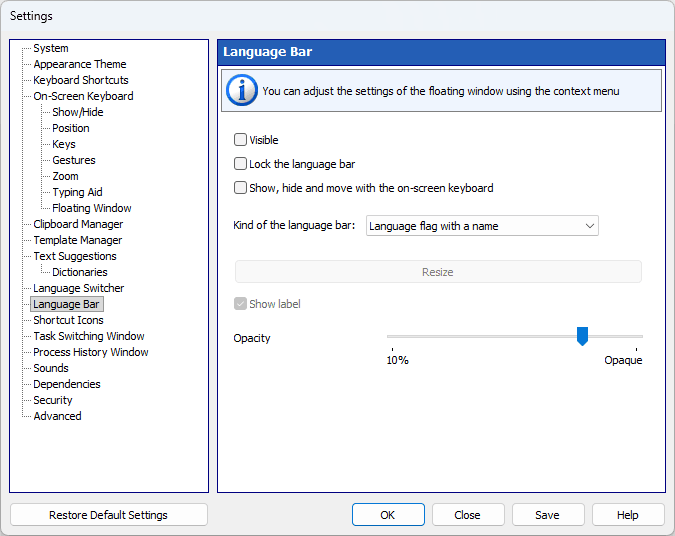Confirm with the OK button
675x536 pixels.
coord(388,515)
